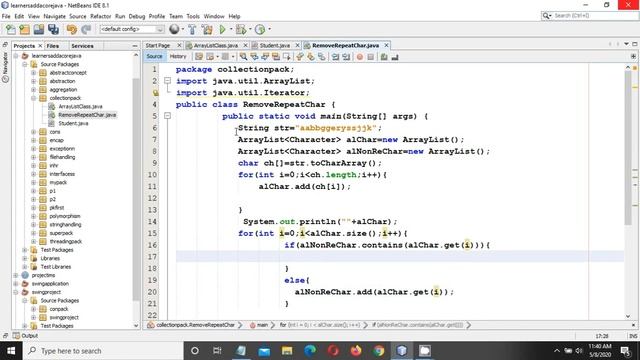The width and height of the screenshot is (640, 360).
Task: Open the File menu
Action: coord(6,16)
